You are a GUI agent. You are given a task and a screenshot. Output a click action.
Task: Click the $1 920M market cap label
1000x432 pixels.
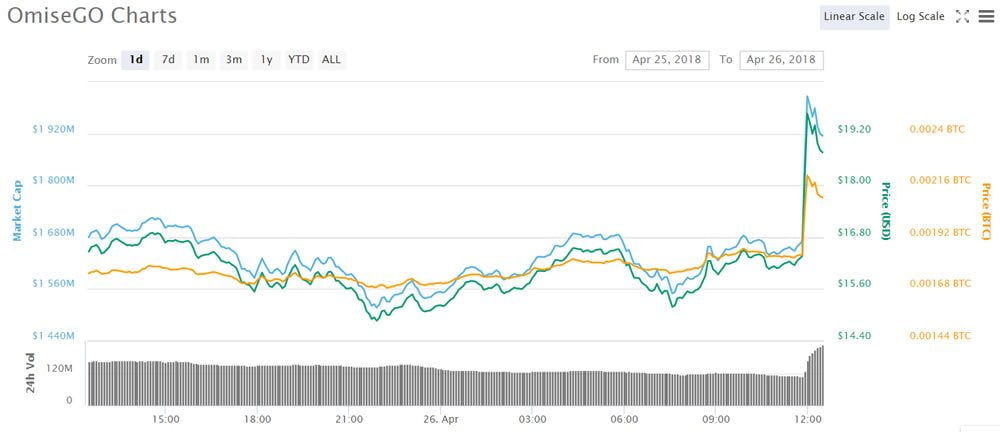click(x=54, y=129)
